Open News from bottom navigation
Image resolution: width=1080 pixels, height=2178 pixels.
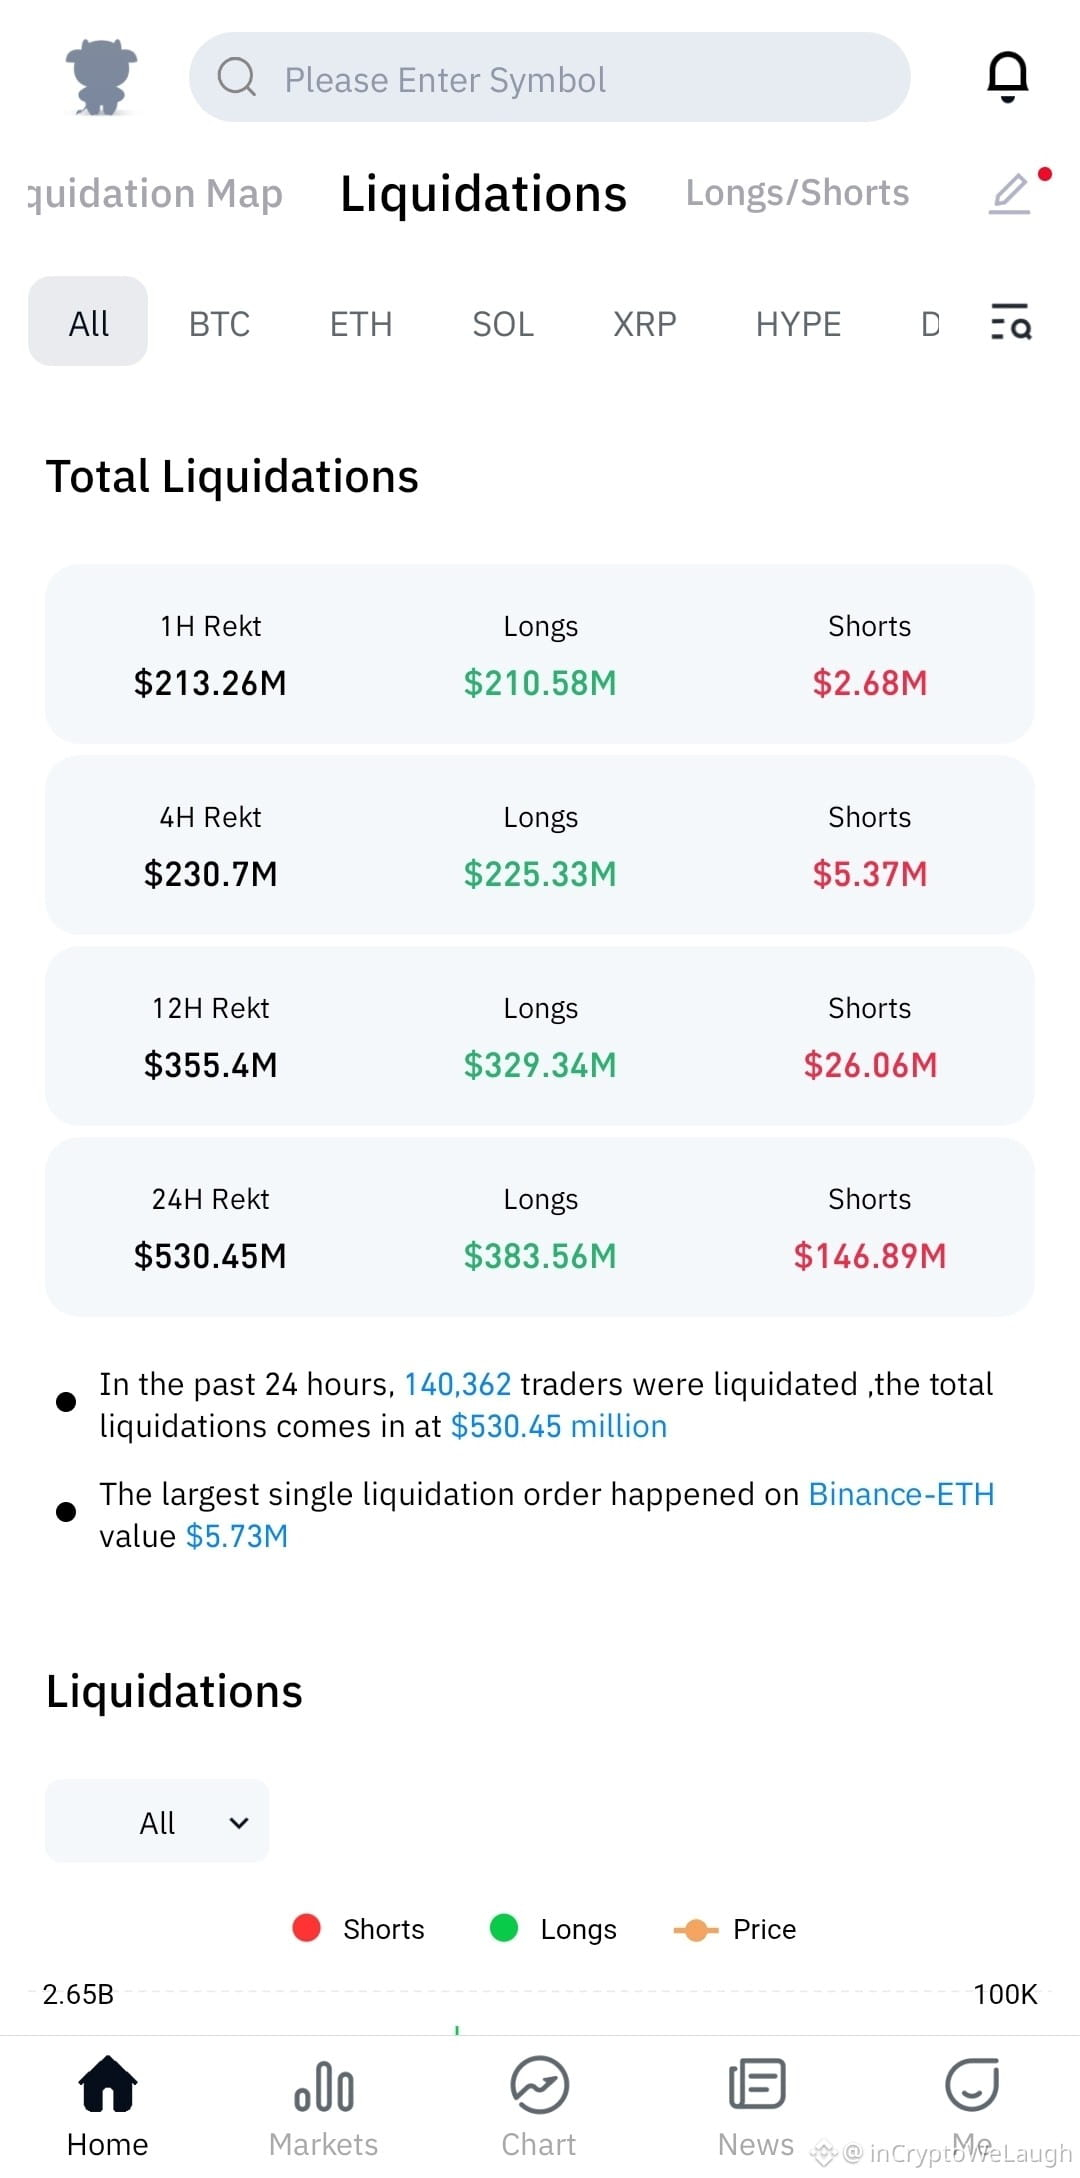click(756, 2106)
